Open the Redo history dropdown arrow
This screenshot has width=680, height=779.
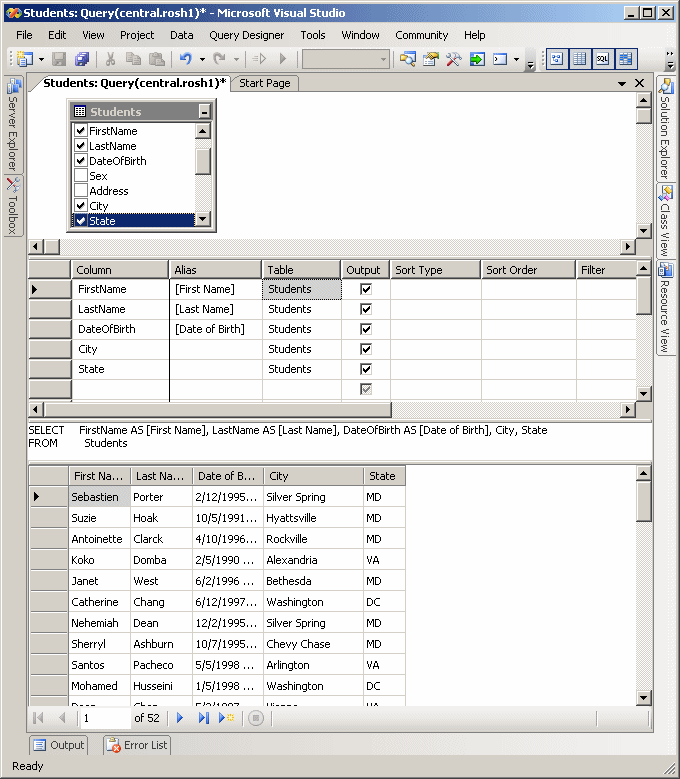236,60
